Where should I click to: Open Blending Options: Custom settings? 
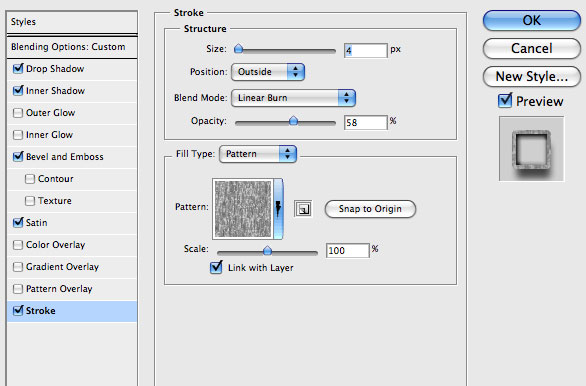(72, 47)
